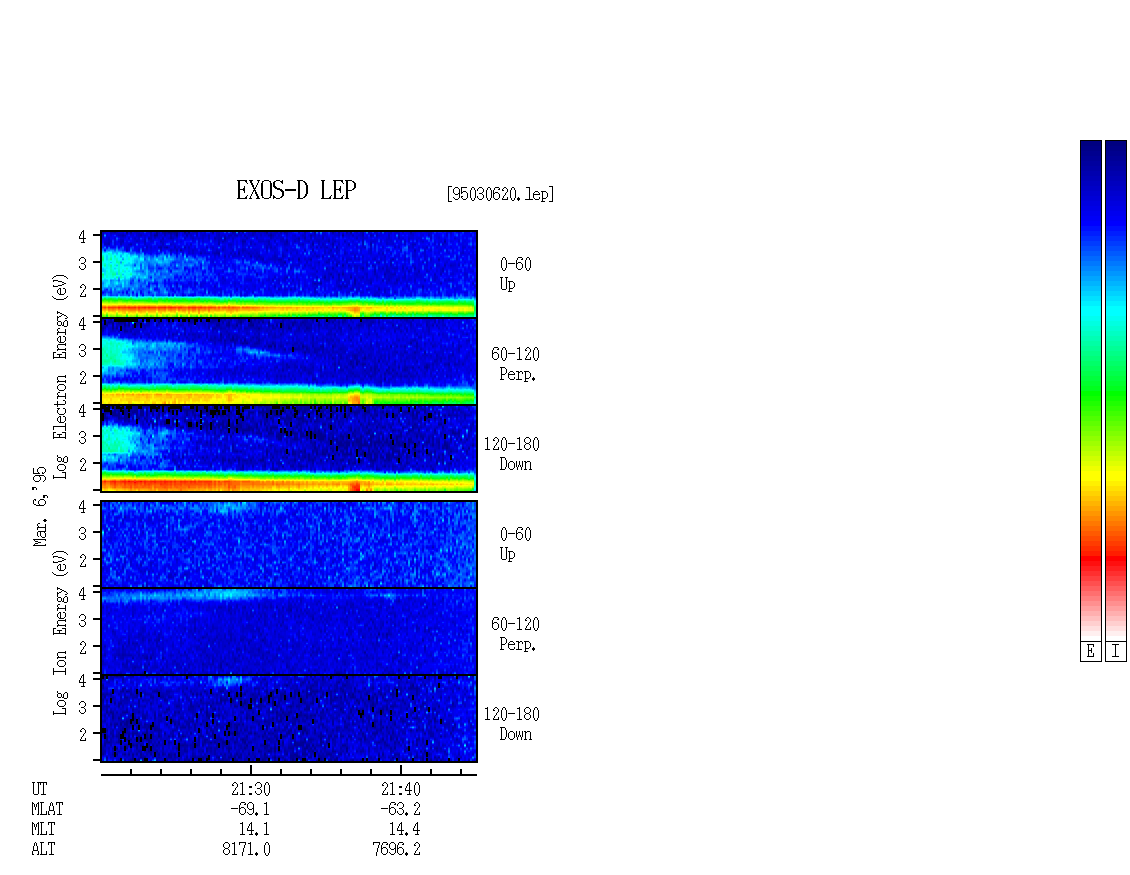1130x875 pixels.
Task: Click the 21:30 UT tick label
Action: coord(251,789)
